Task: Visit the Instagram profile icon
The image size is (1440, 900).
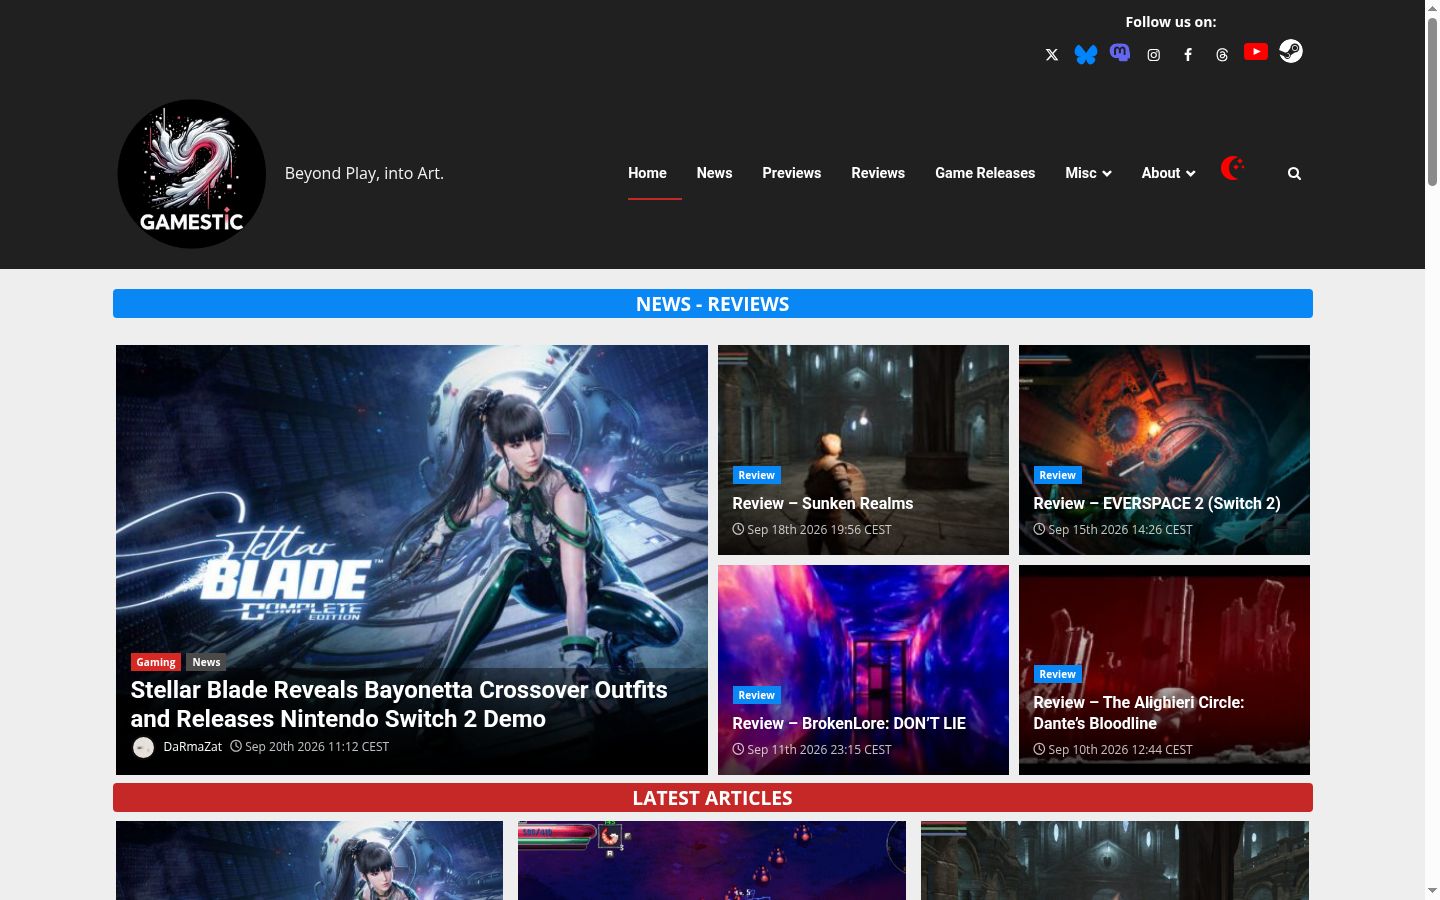Action: click(1154, 55)
